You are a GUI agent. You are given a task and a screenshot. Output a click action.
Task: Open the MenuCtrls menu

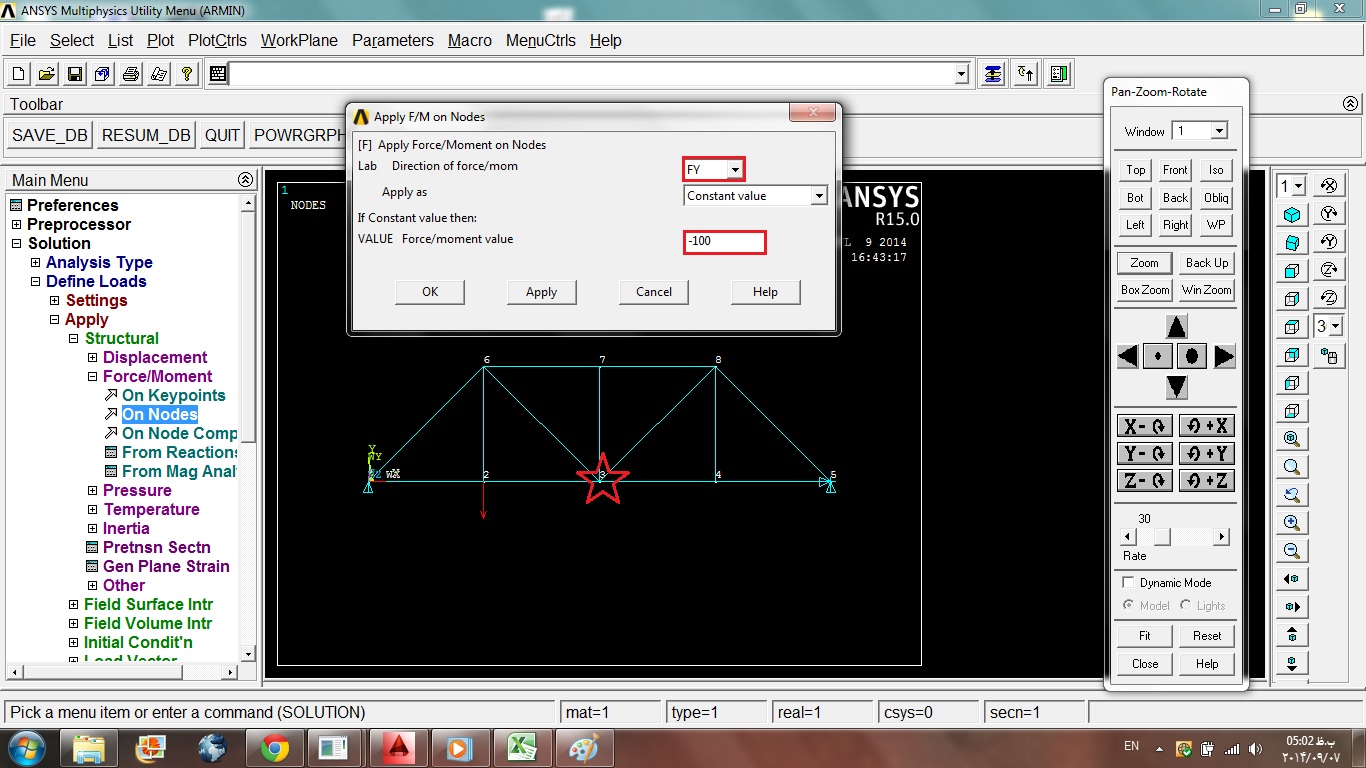[x=541, y=40]
